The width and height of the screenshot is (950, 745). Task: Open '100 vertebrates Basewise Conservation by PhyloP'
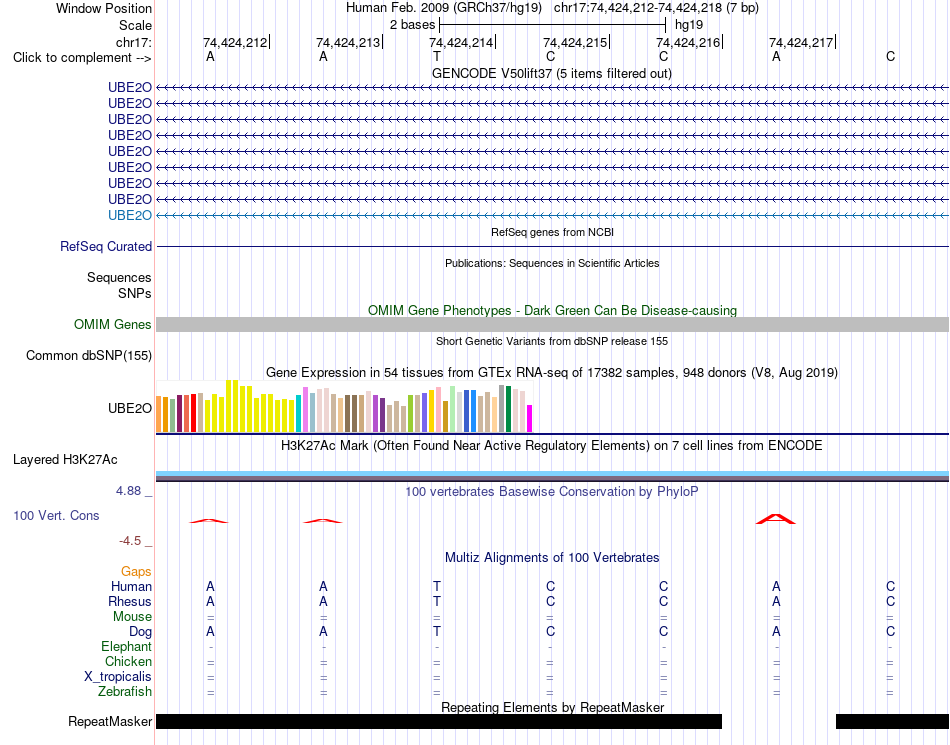tap(552, 492)
